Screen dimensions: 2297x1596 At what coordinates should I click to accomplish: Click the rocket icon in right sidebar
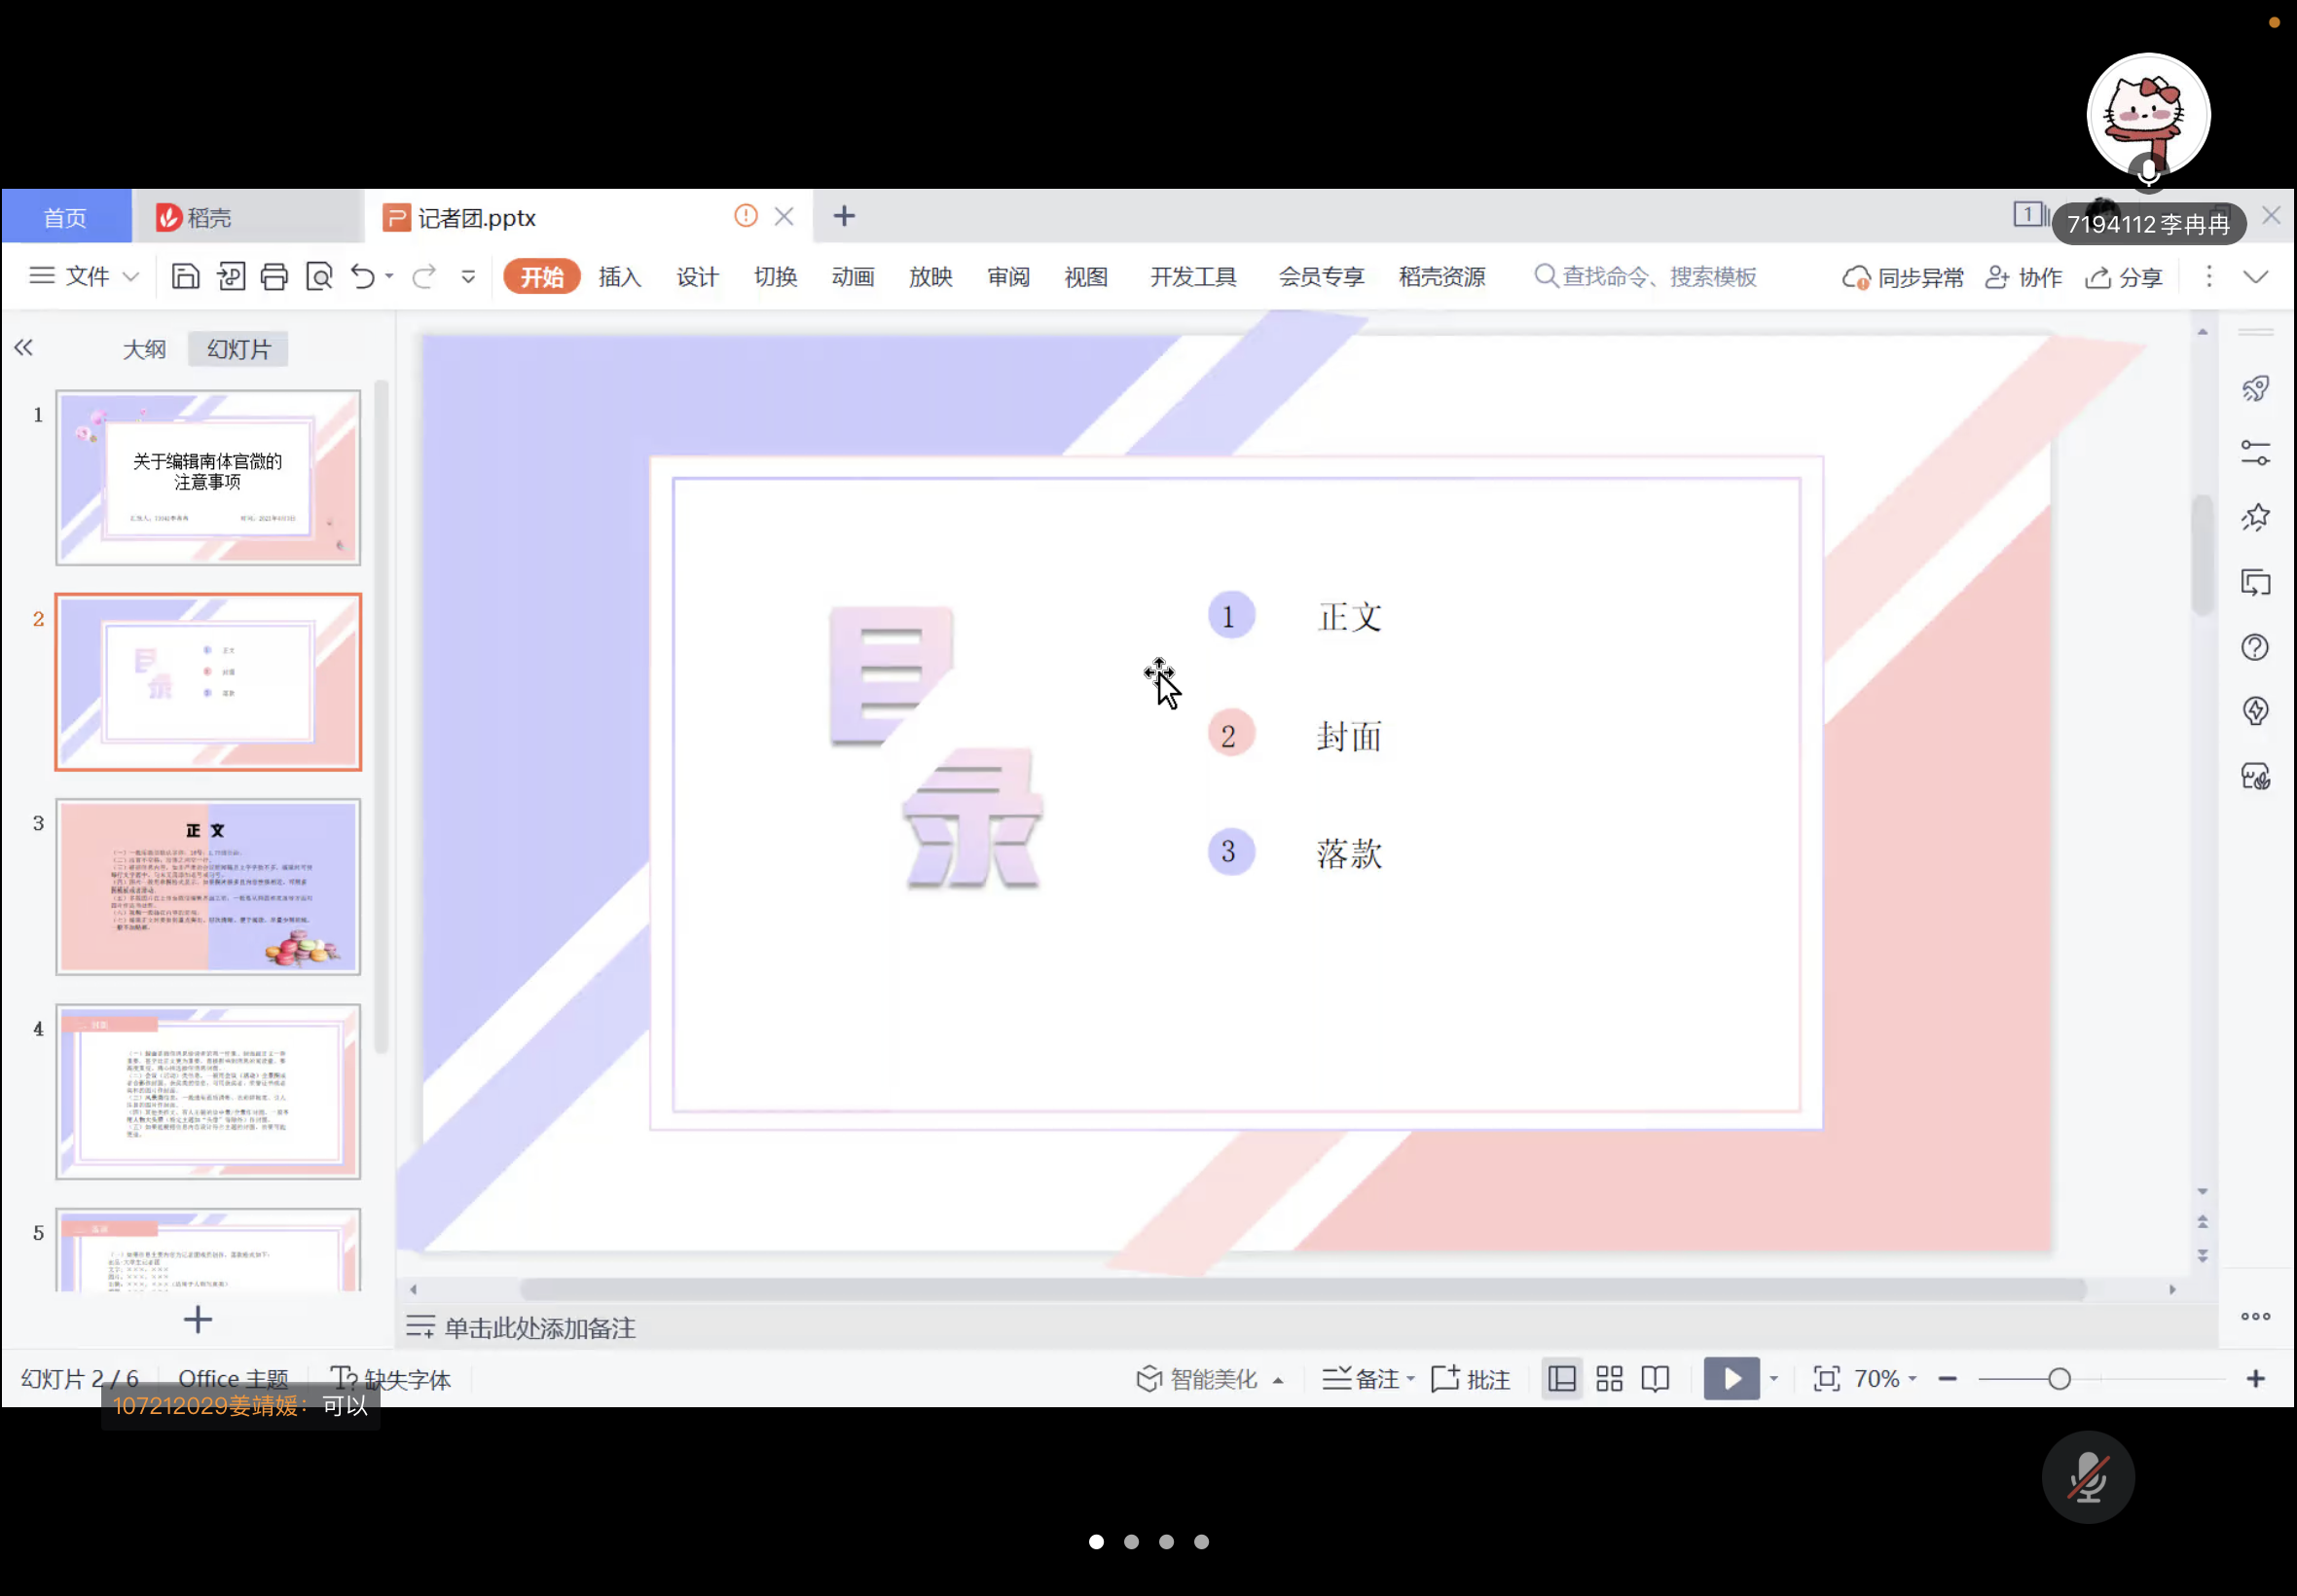pos(2255,388)
